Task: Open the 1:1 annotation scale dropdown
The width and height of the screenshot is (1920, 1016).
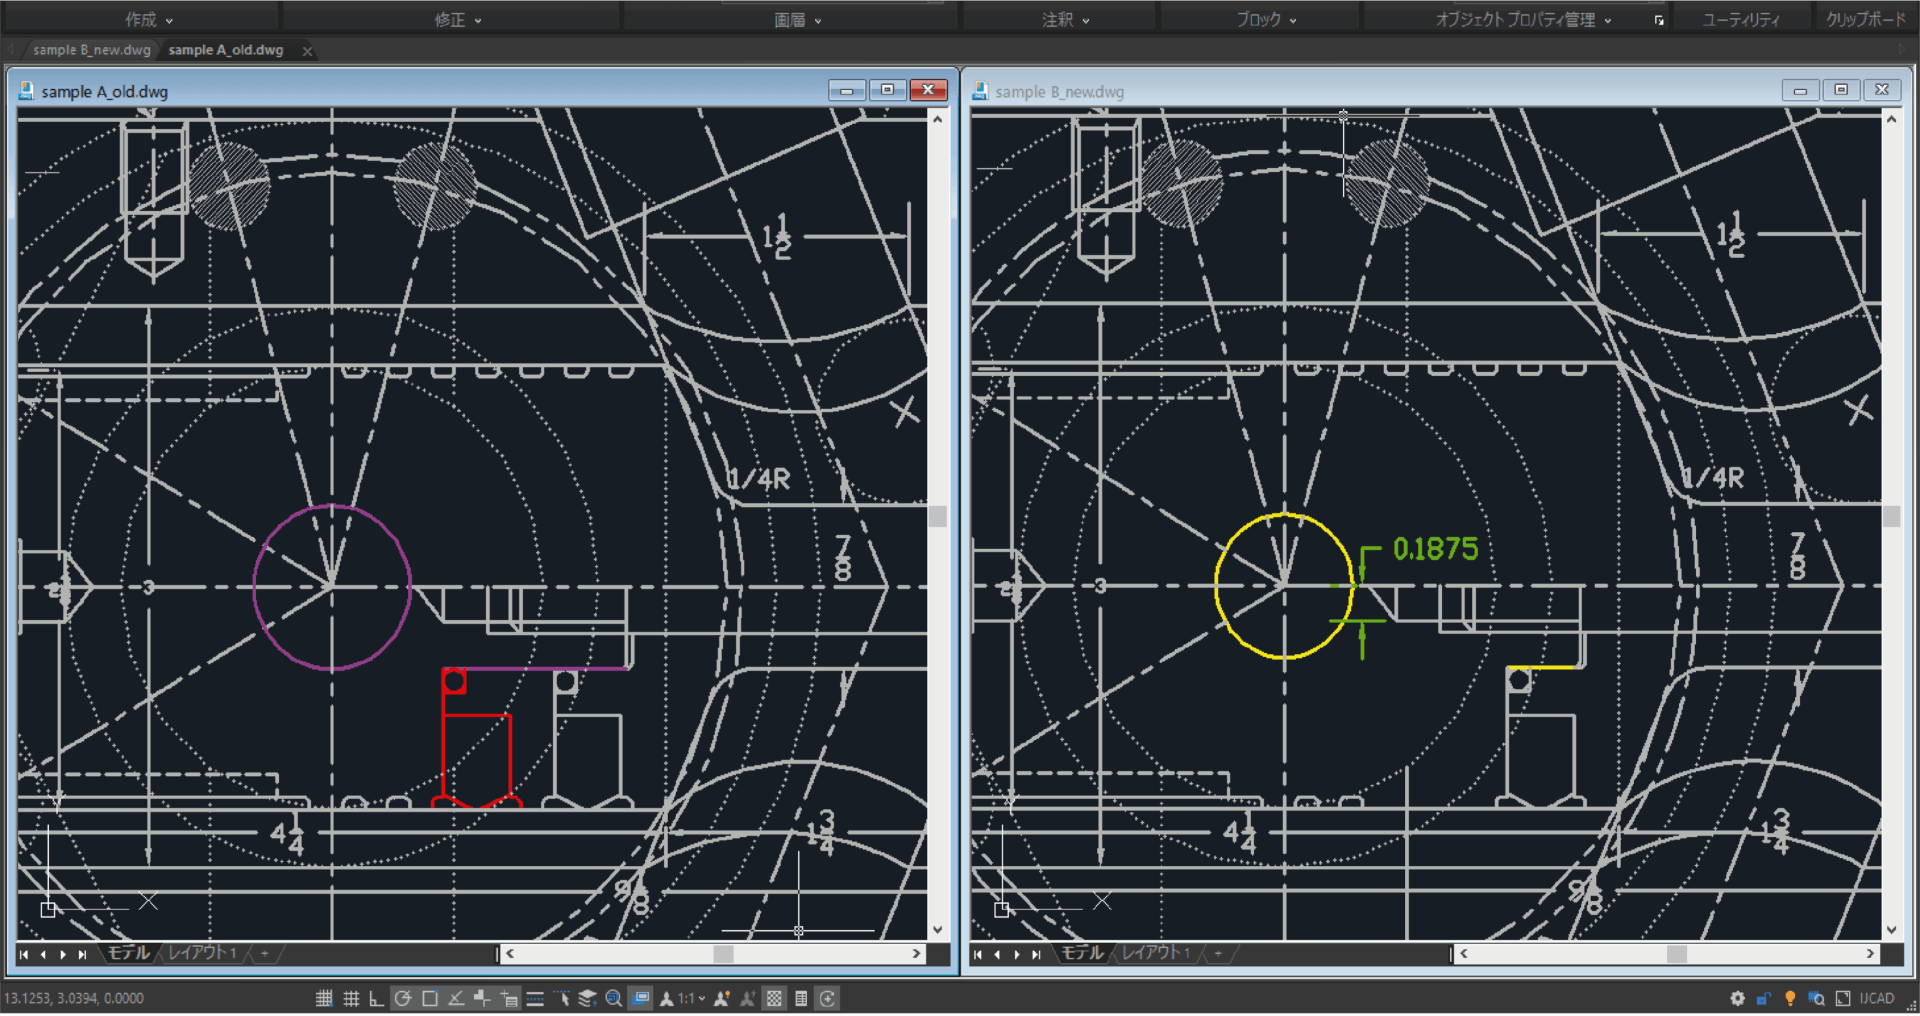Action: (690, 998)
